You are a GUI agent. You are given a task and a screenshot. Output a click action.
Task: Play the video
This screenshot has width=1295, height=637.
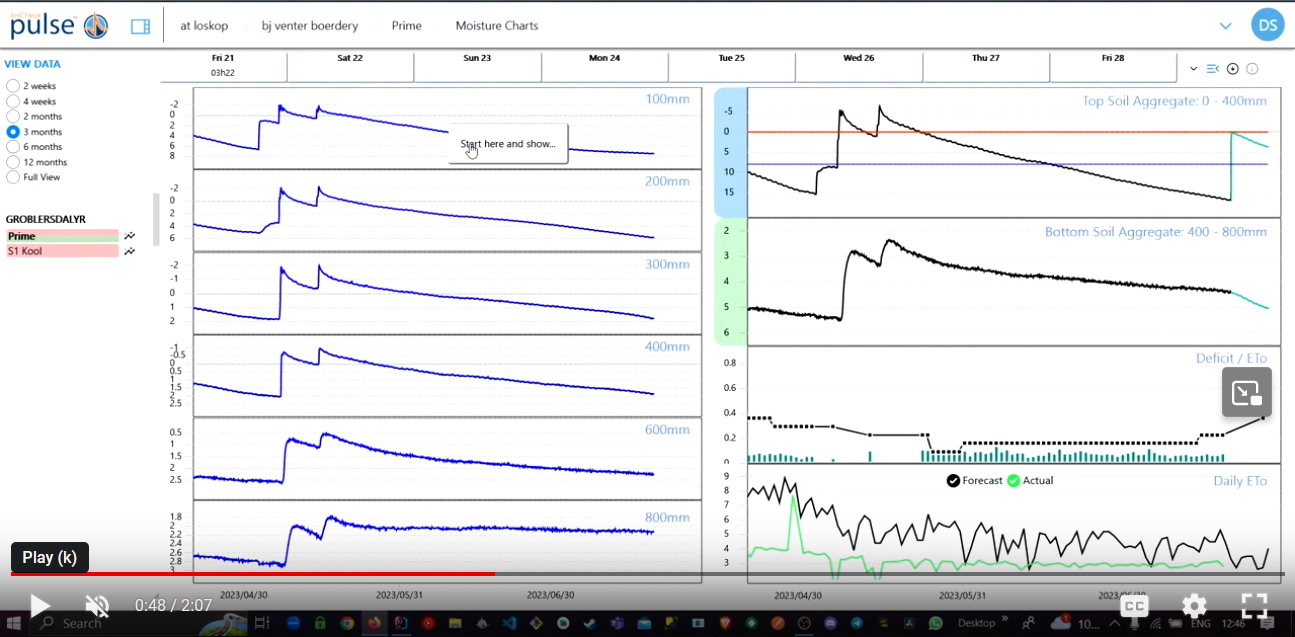(39, 605)
